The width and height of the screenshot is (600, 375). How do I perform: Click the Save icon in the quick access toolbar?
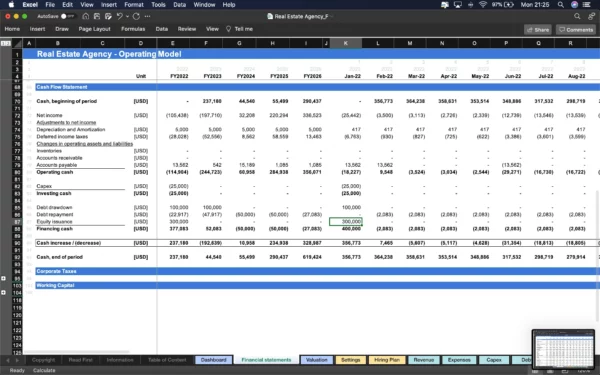[97, 16]
